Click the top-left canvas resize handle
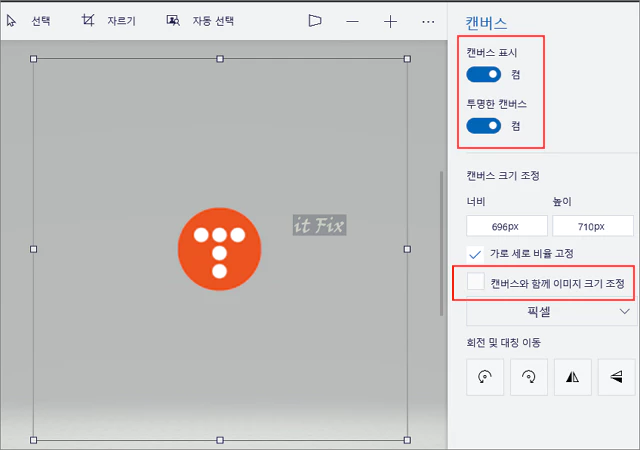640x450 pixels. point(33,59)
